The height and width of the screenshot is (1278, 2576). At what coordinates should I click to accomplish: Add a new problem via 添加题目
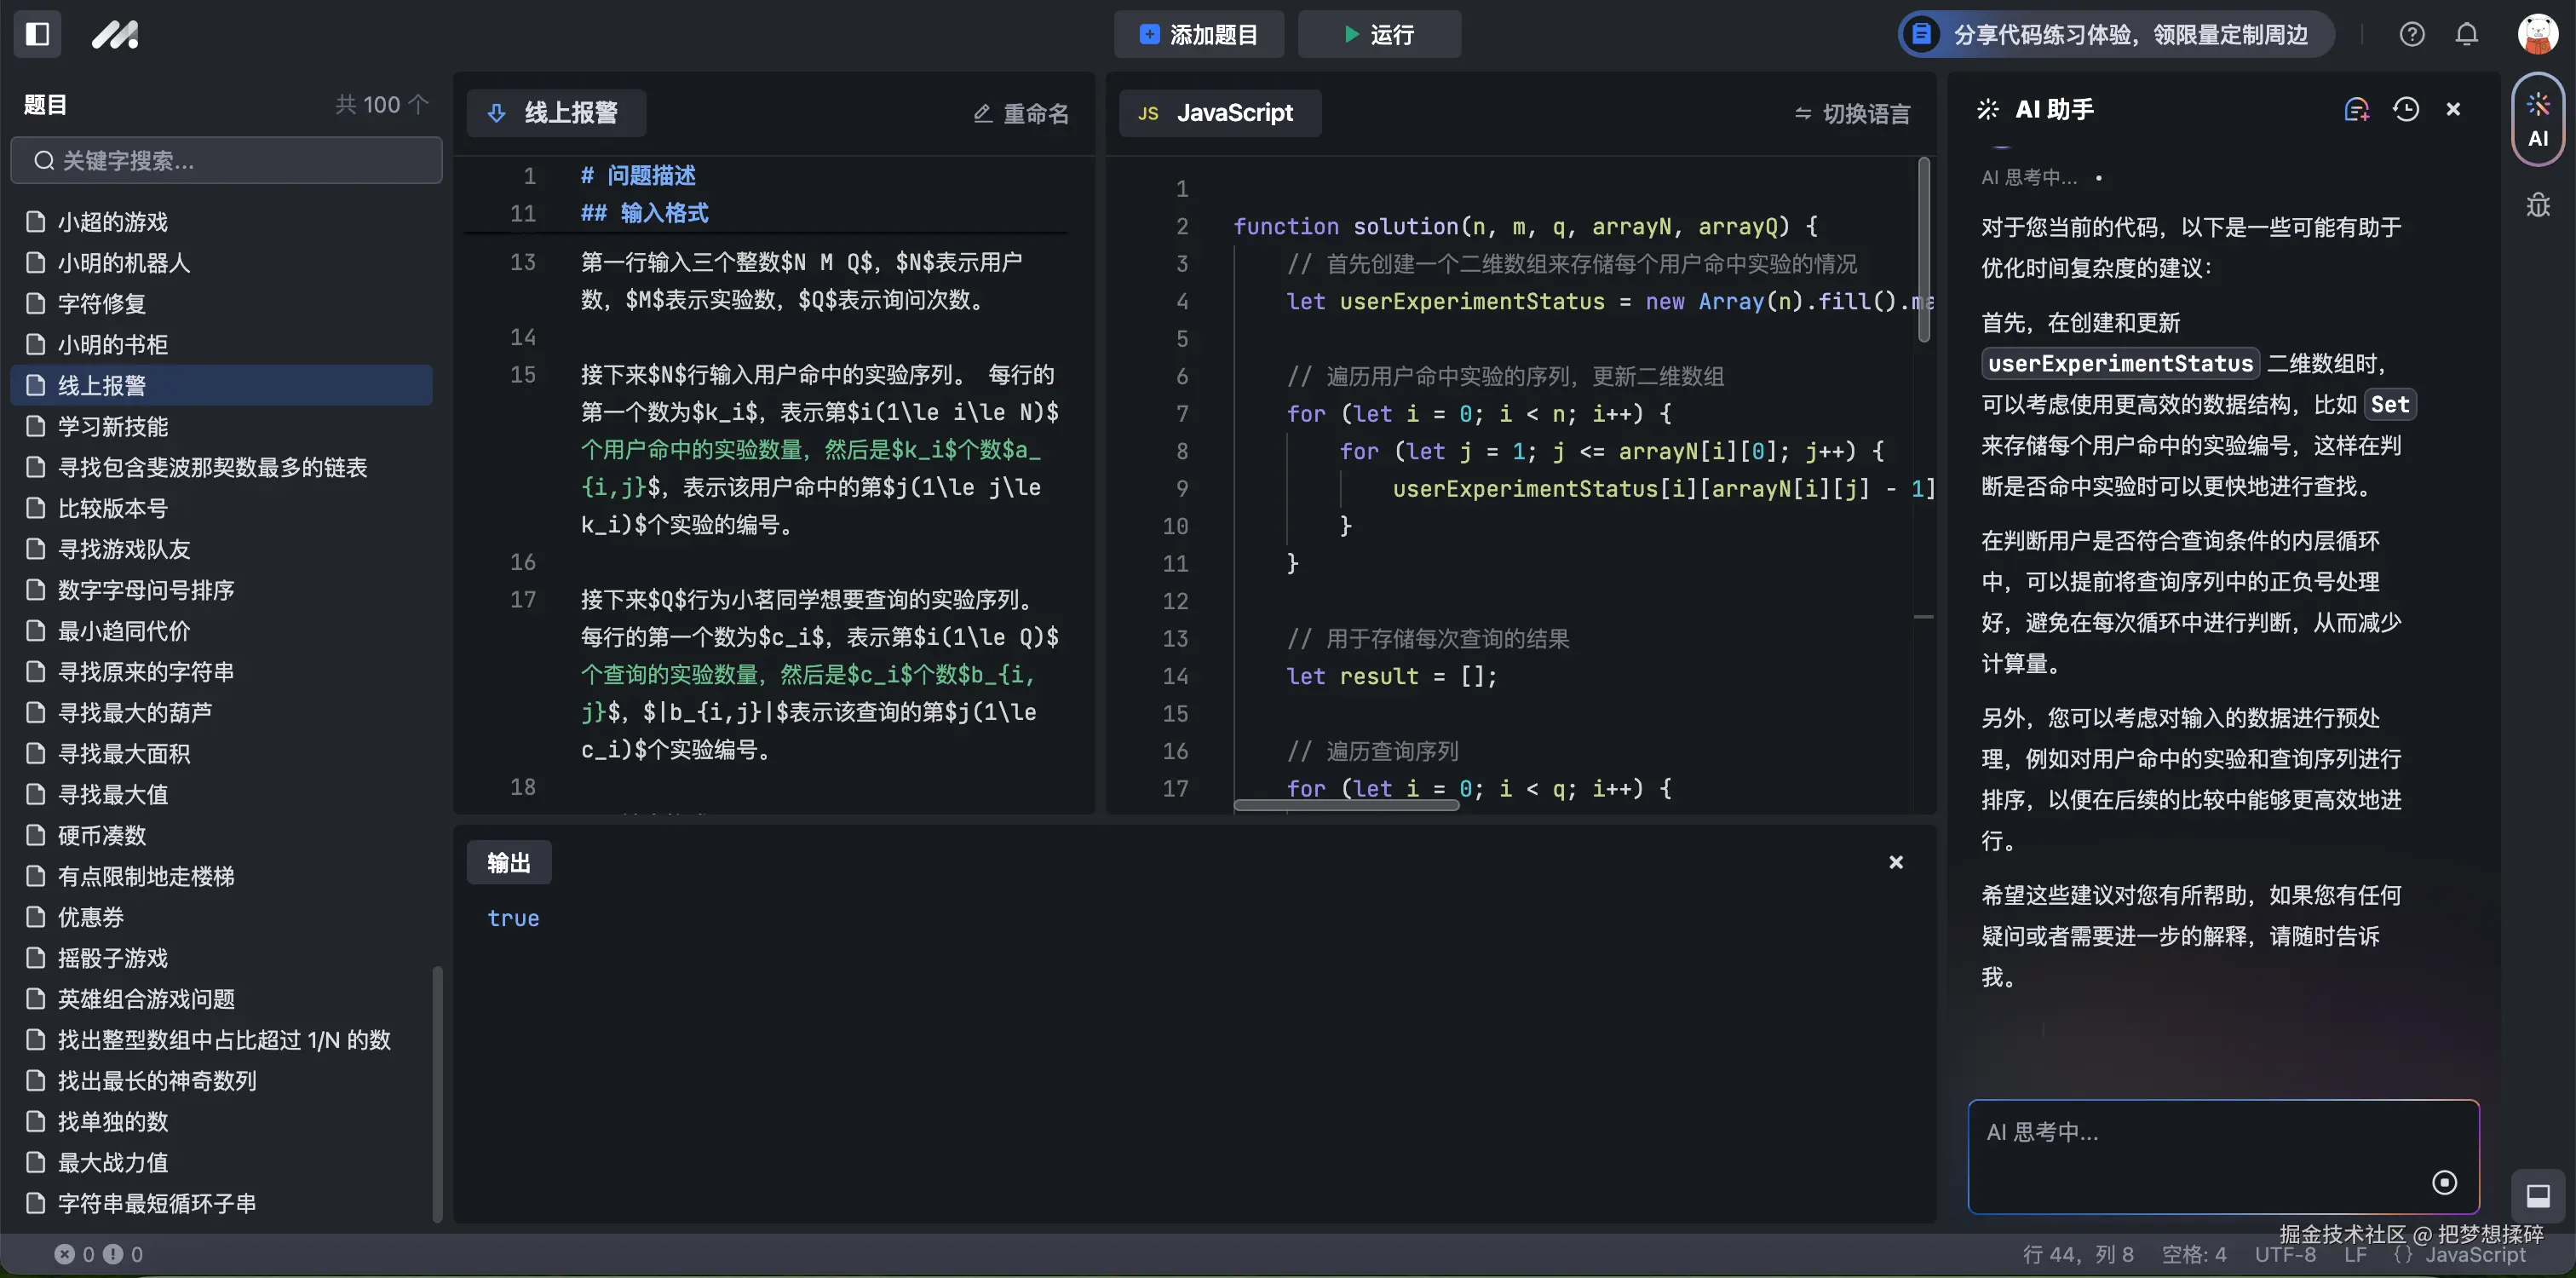(x=1198, y=34)
